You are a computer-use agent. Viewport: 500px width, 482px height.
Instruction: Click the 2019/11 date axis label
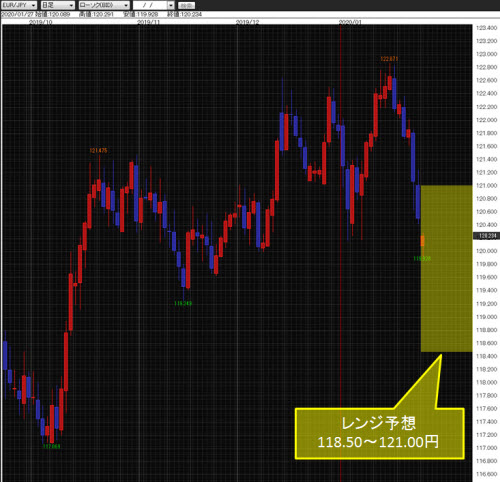click(x=148, y=22)
